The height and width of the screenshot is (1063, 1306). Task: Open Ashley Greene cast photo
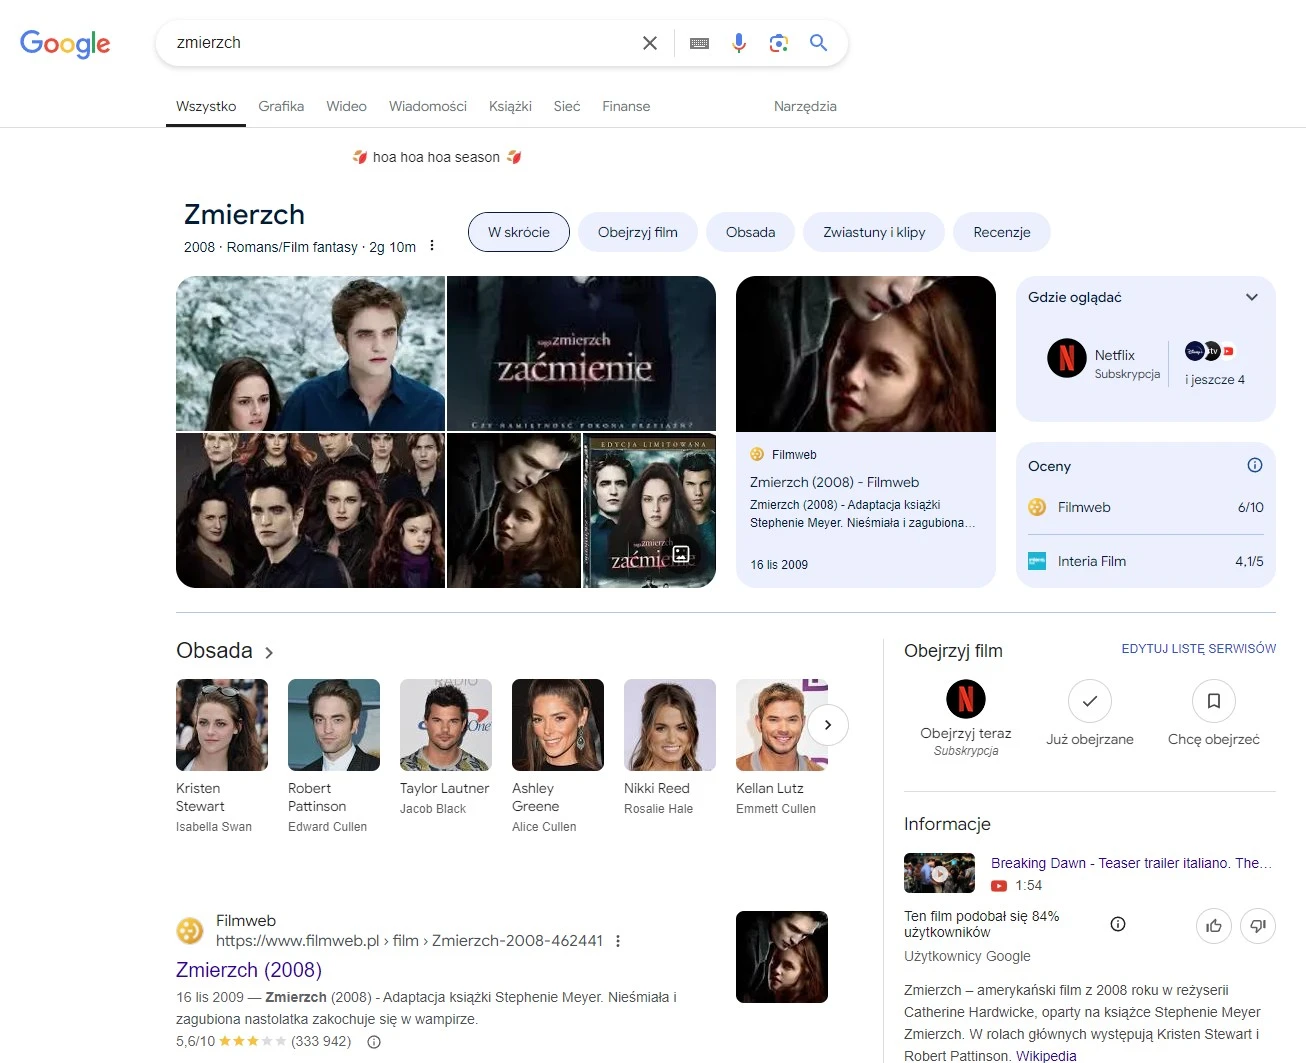[x=558, y=725]
